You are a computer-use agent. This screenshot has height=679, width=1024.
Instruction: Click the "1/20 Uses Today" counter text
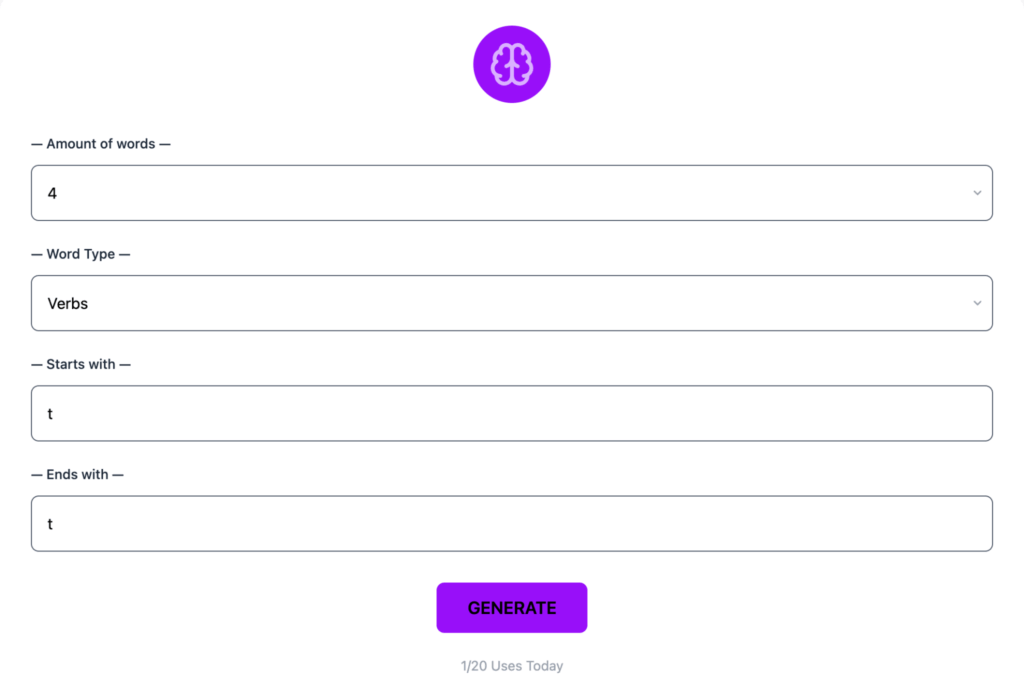[511, 666]
